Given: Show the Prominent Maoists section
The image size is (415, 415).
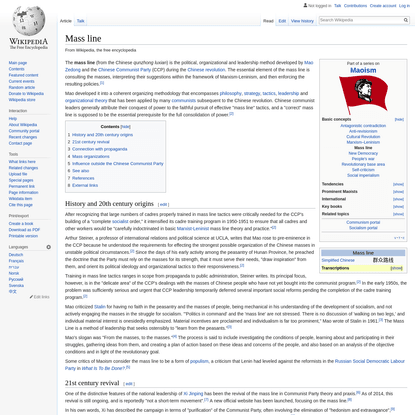Looking at the screenshot, I should (x=398, y=192).
